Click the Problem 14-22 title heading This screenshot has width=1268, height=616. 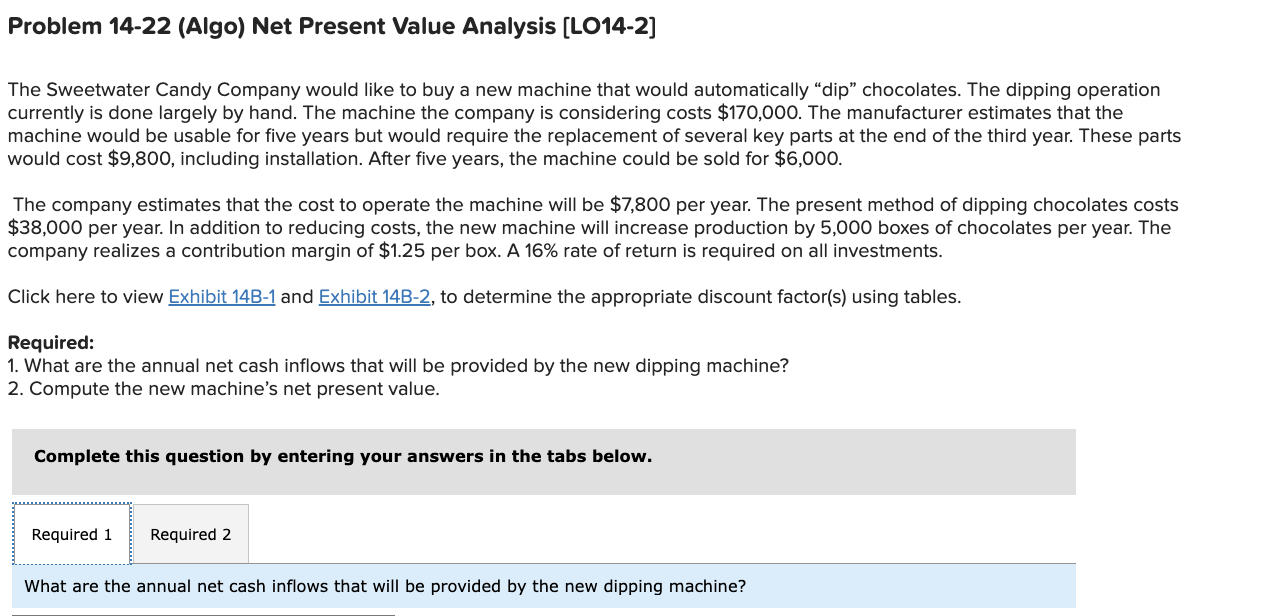(x=330, y=25)
